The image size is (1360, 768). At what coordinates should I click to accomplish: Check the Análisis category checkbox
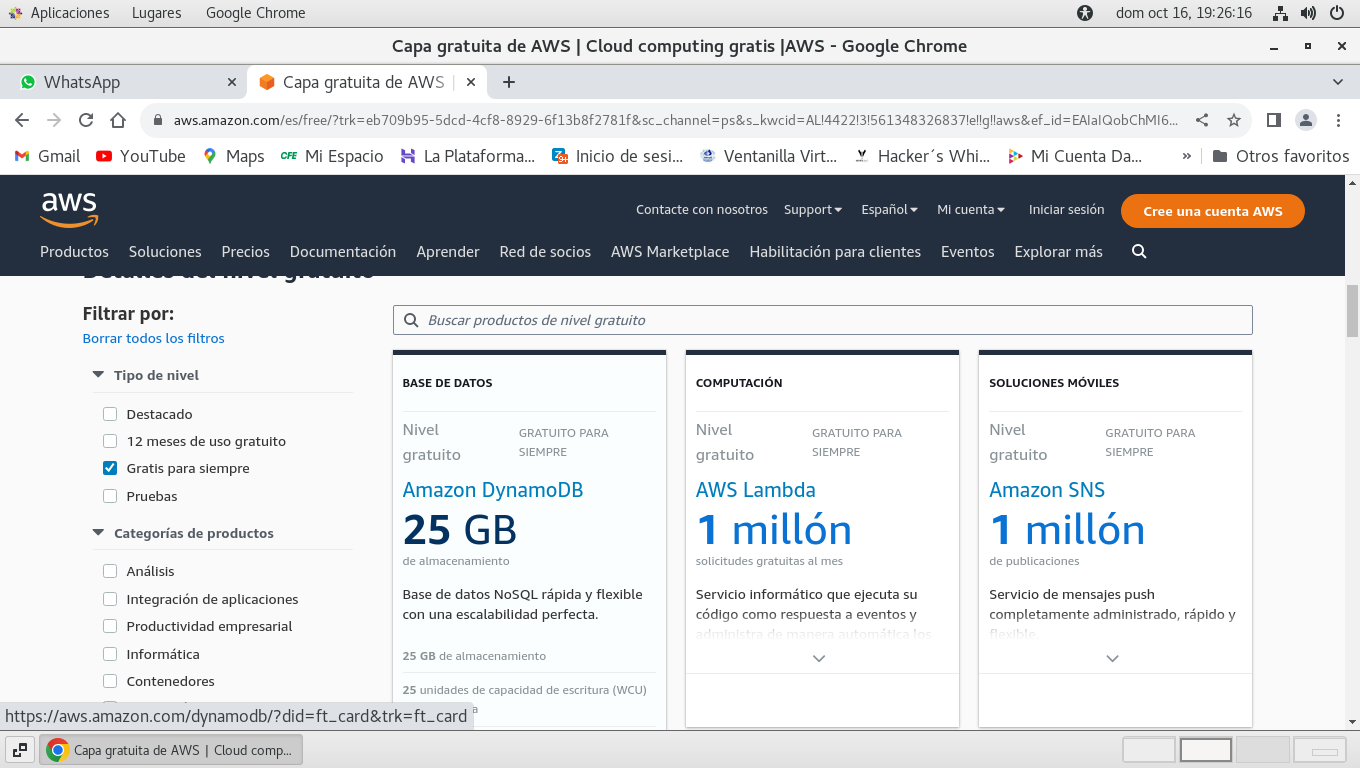tap(110, 571)
